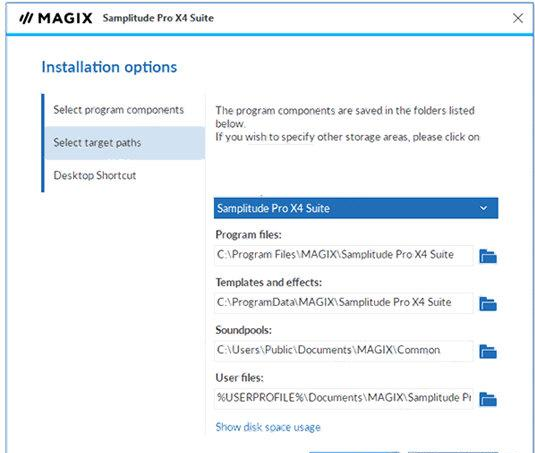
Task: Open the Desktop Shortcut step
Action: point(95,175)
